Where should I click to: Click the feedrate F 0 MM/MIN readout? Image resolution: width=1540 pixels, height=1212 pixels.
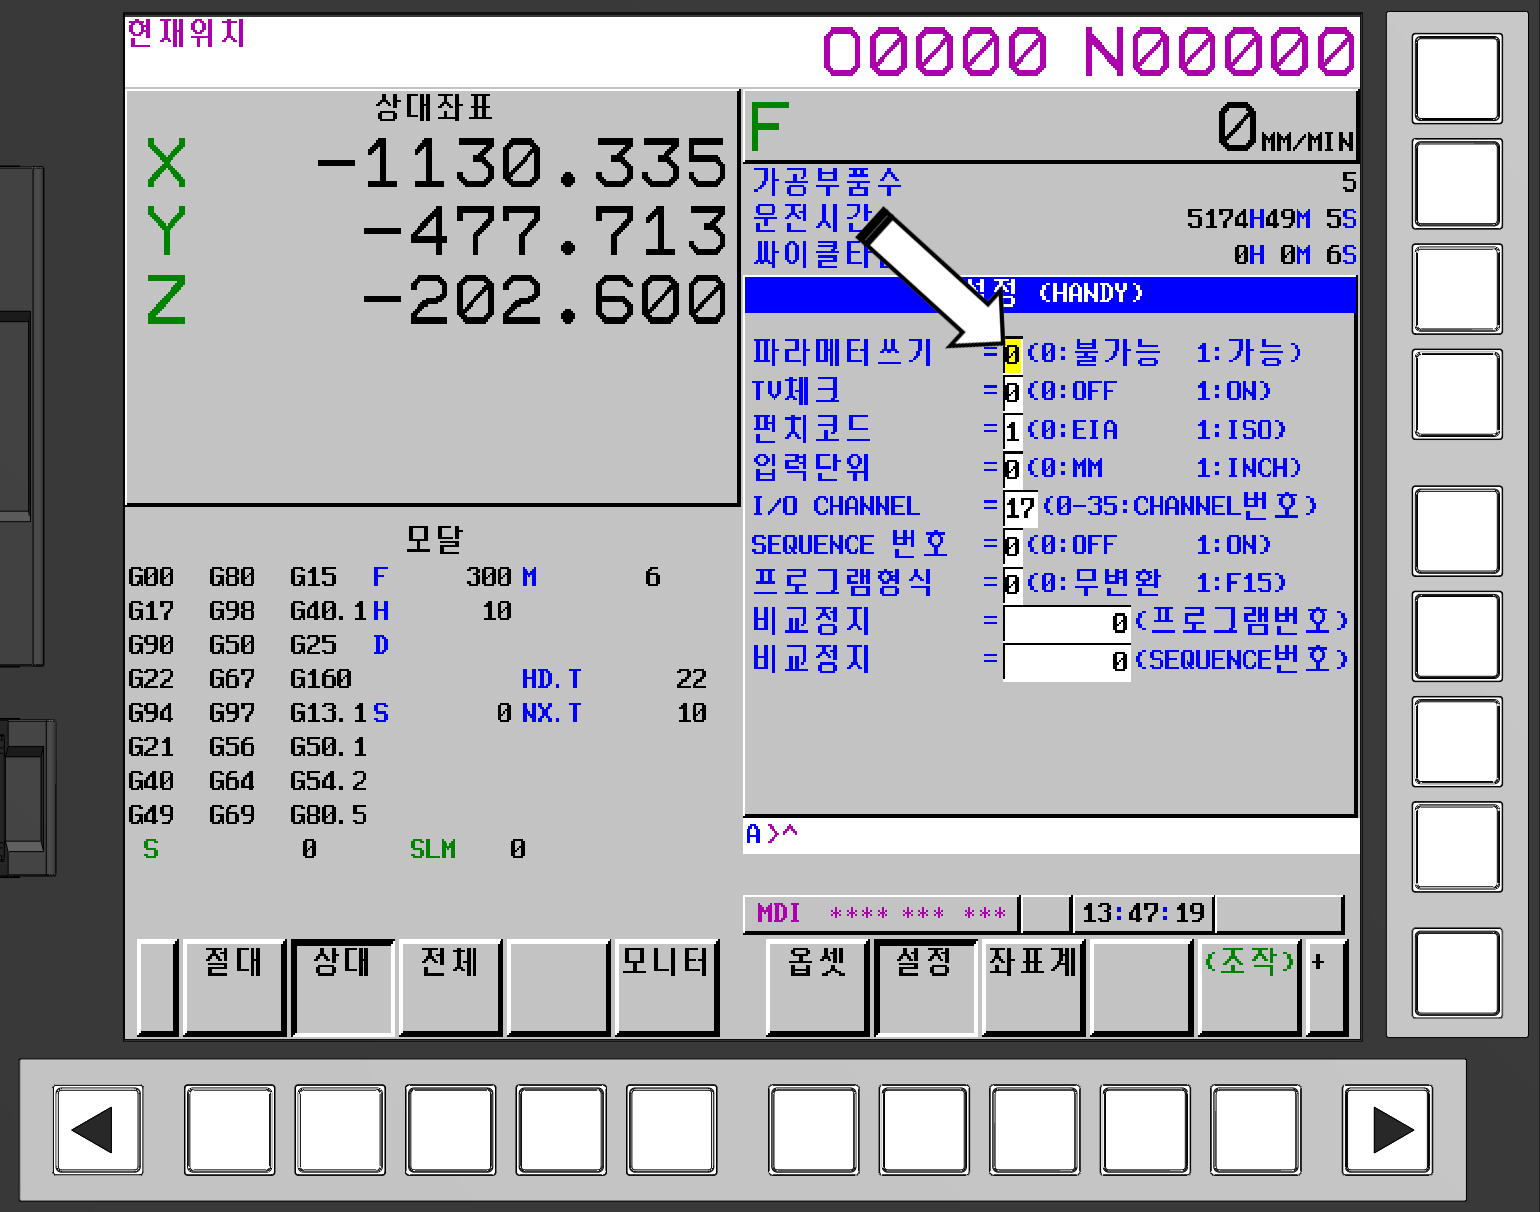1052,128
